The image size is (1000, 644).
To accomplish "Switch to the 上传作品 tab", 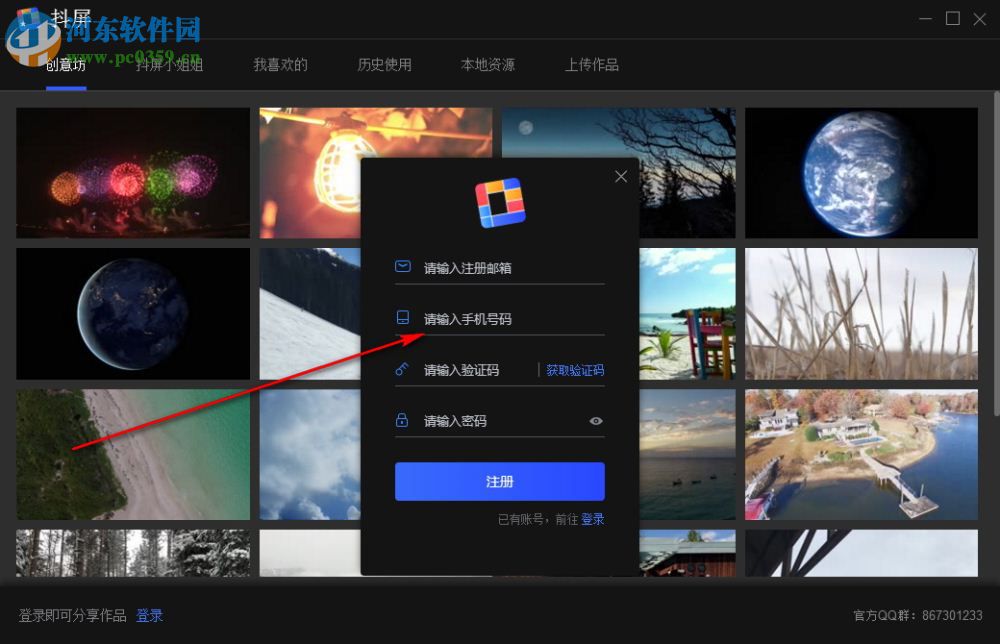I will pyautogui.click(x=591, y=64).
